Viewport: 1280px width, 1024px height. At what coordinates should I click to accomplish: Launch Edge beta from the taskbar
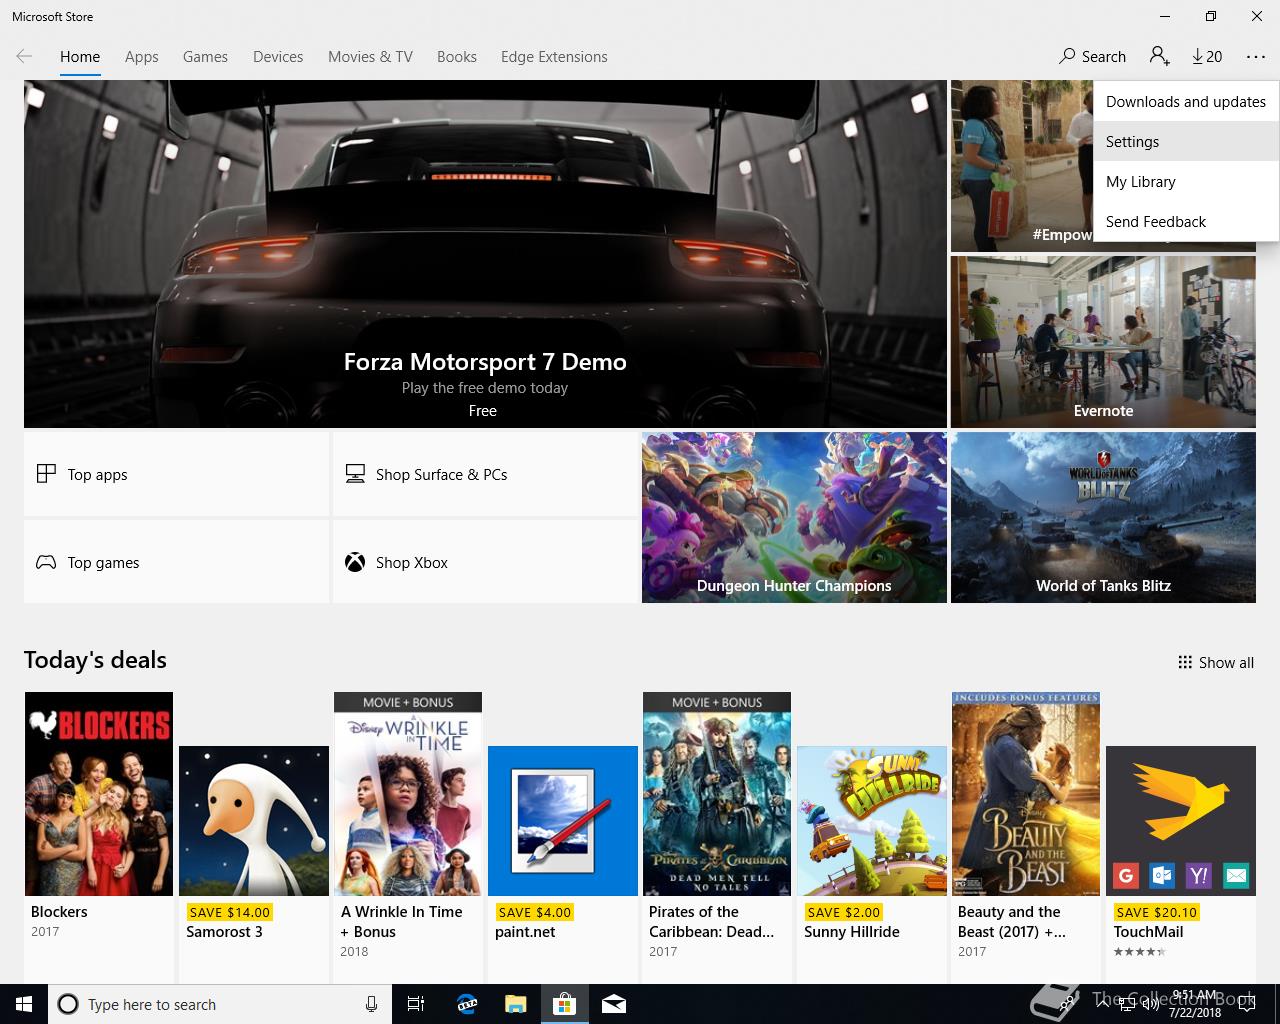tap(466, 1004)
